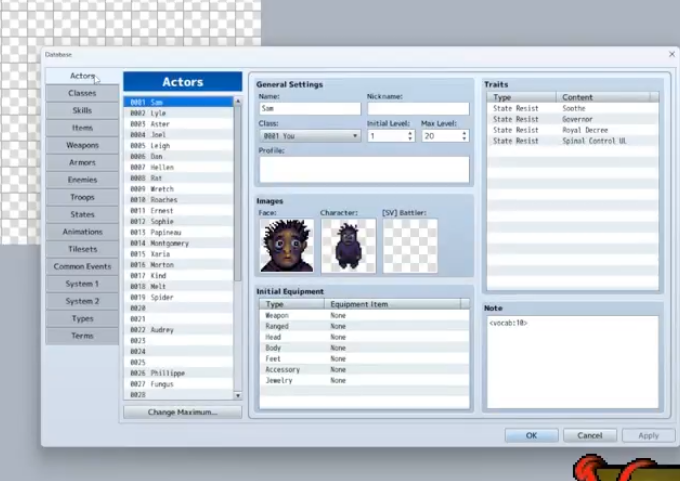Select the States tab
Image resolution: width=680 pixels, height=481 pixels.
click(82, 215)
